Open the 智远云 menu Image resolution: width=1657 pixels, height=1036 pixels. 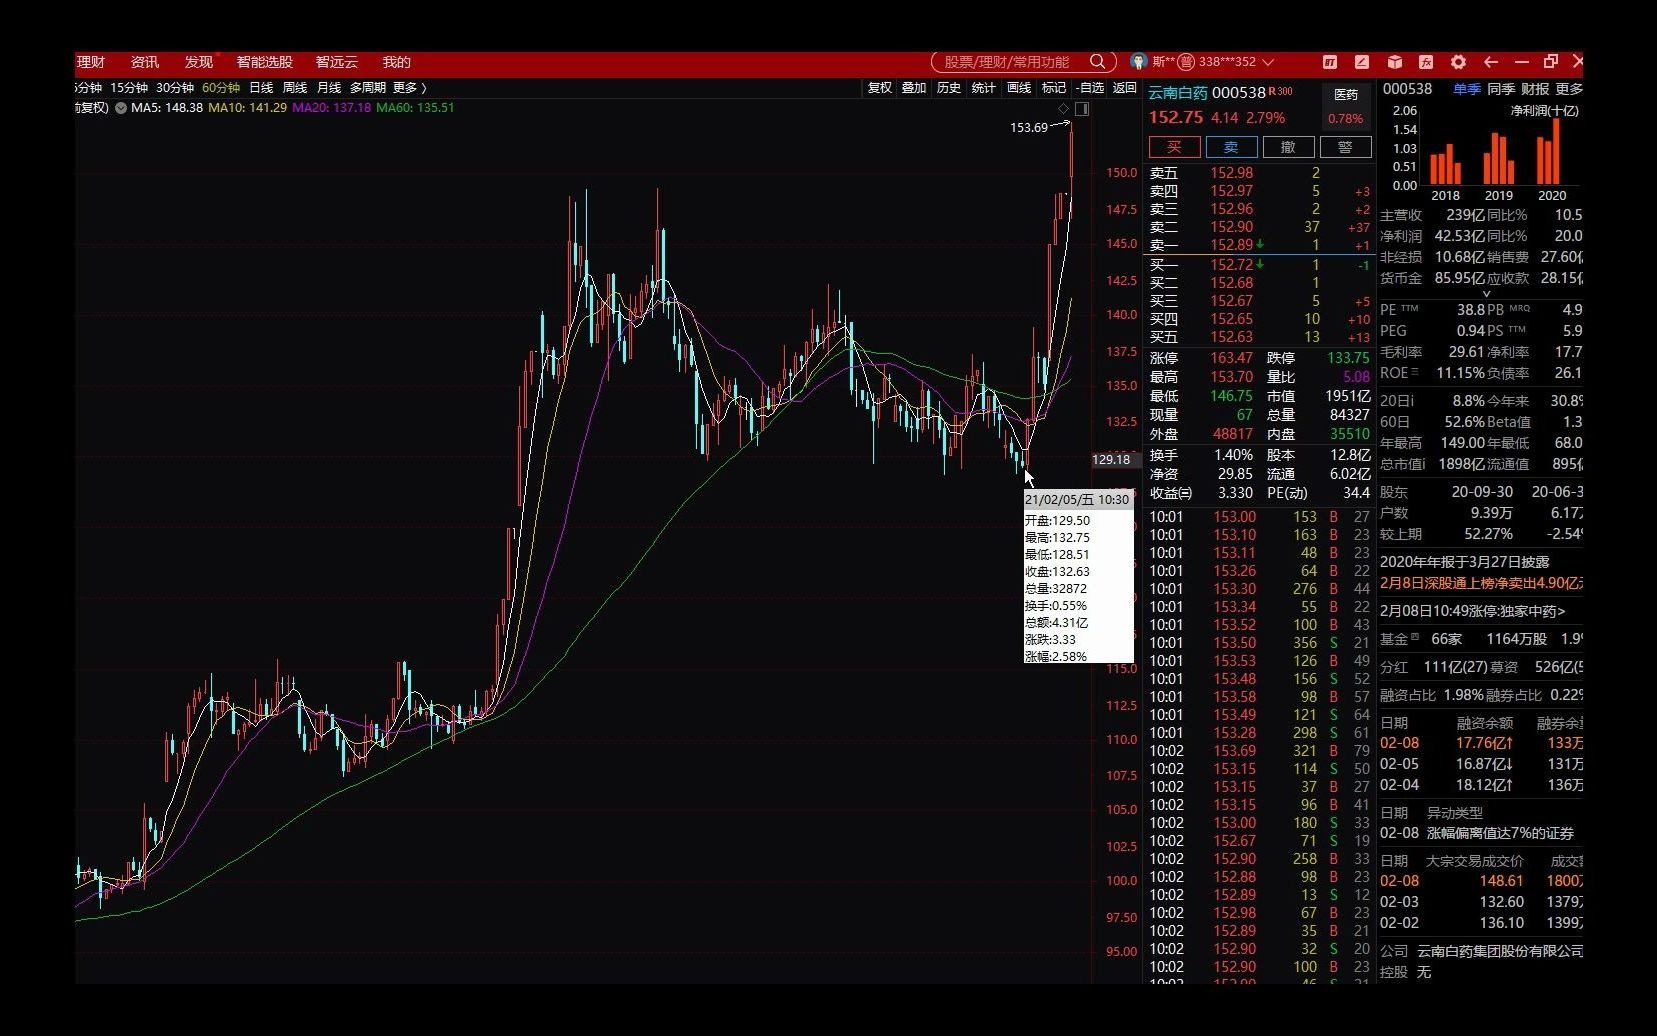pos(336,62)
